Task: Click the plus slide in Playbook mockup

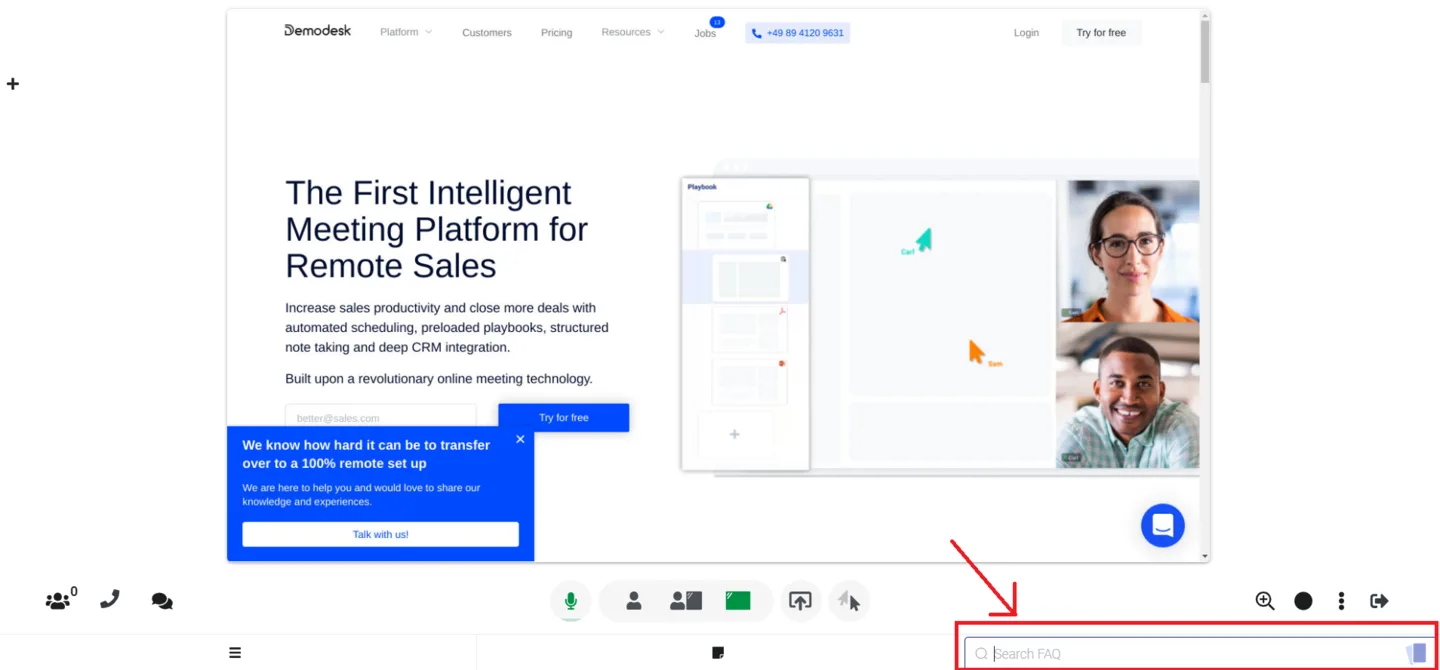Action: (735, 434)
